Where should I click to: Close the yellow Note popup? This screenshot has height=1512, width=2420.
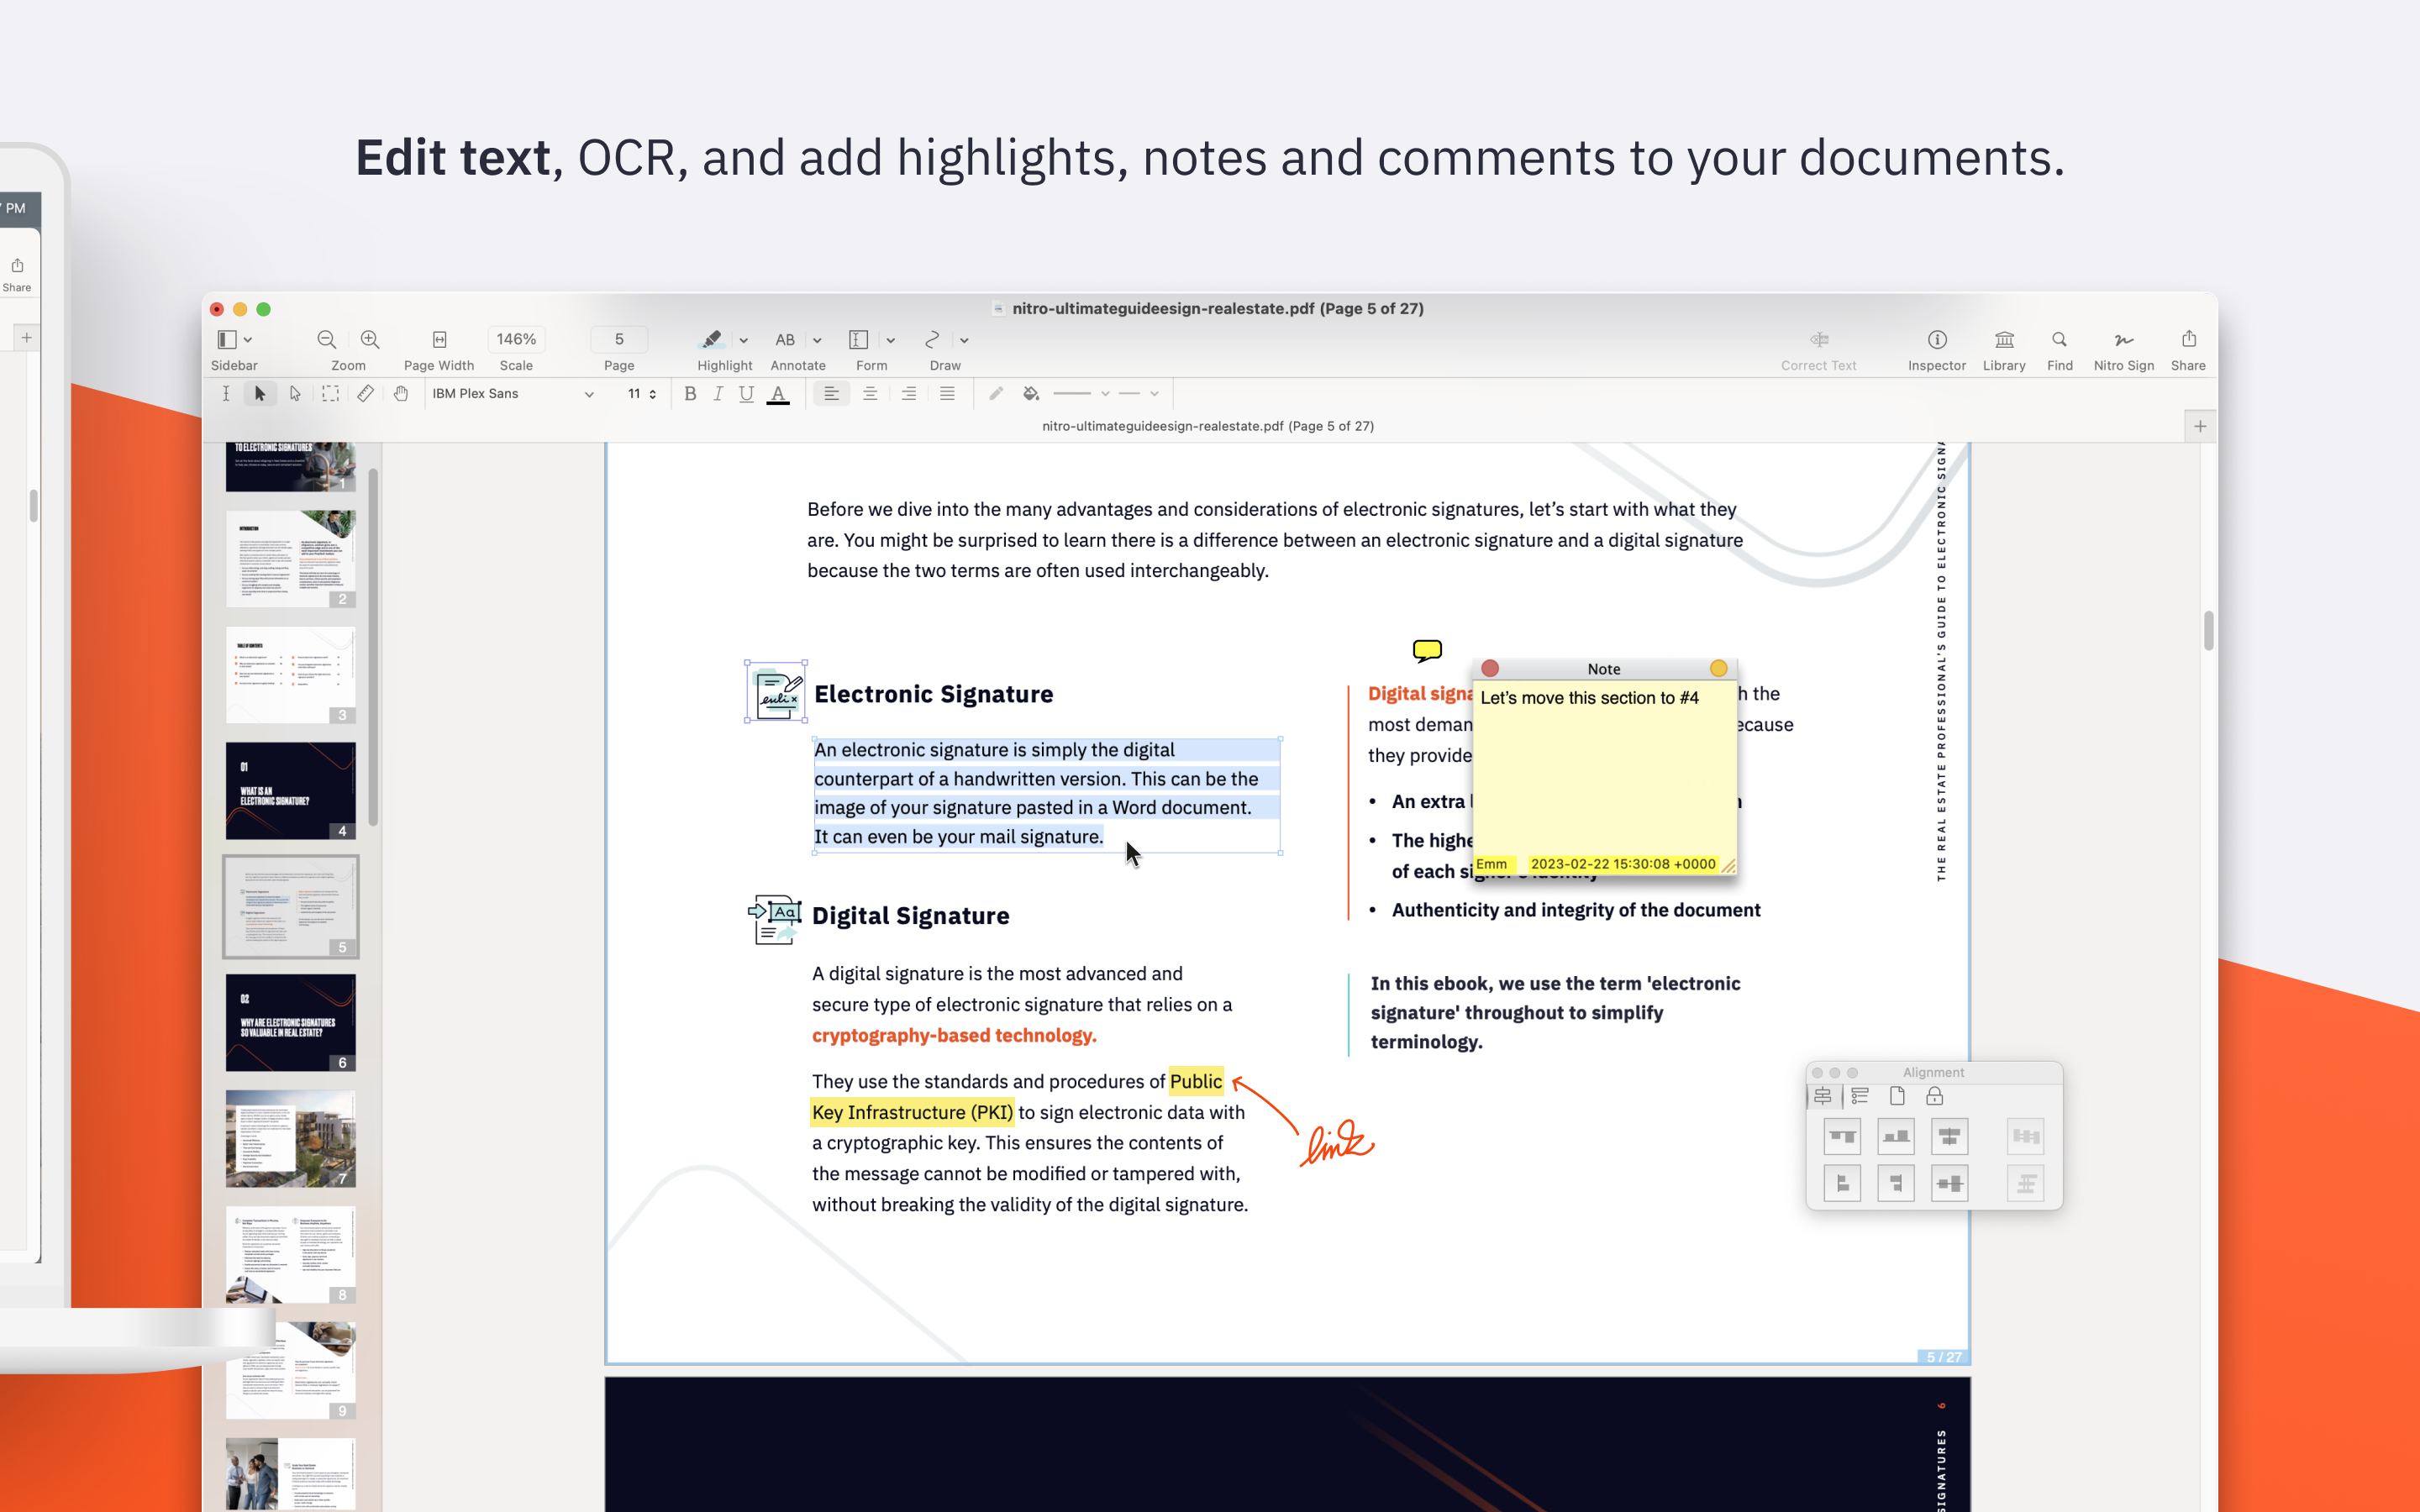[x=1490, y=668]
